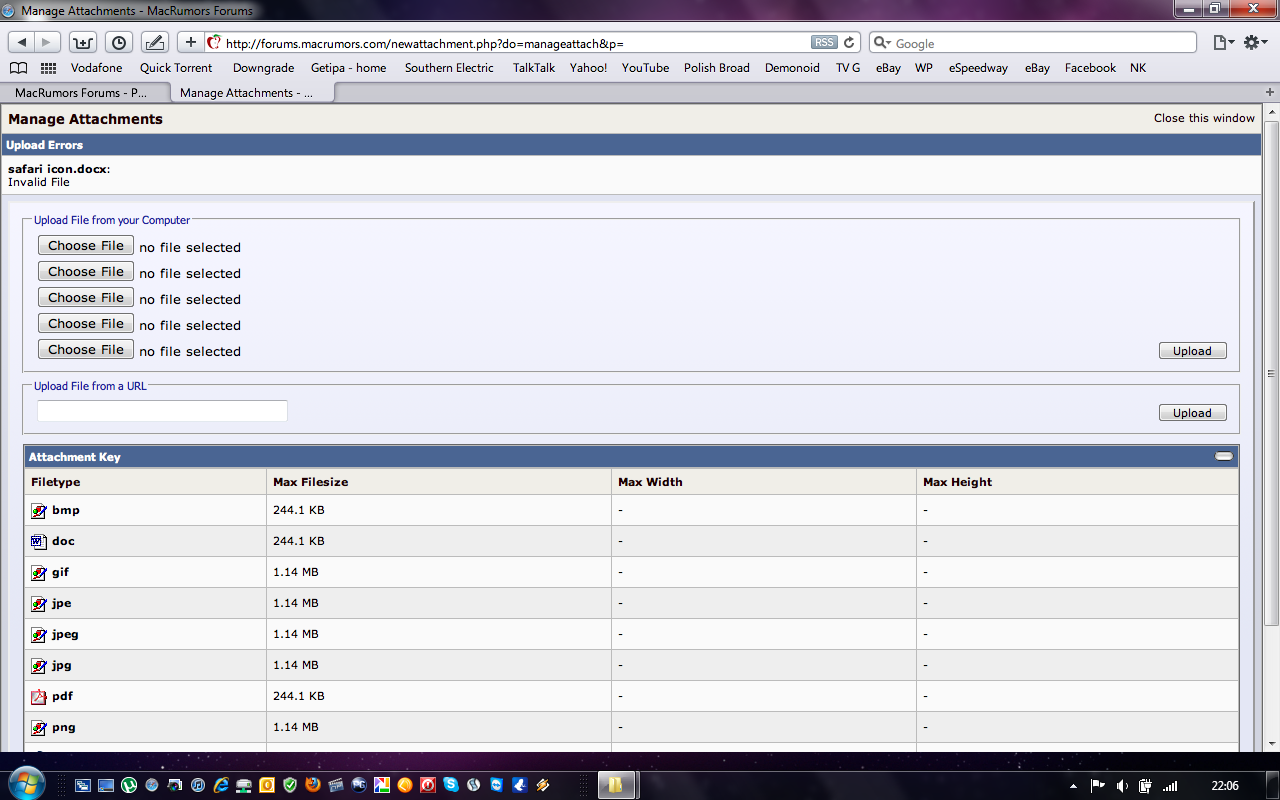Click the 'safari icon.docx' filename
The height and width of the screenshot is (800, 1280).
57,169
